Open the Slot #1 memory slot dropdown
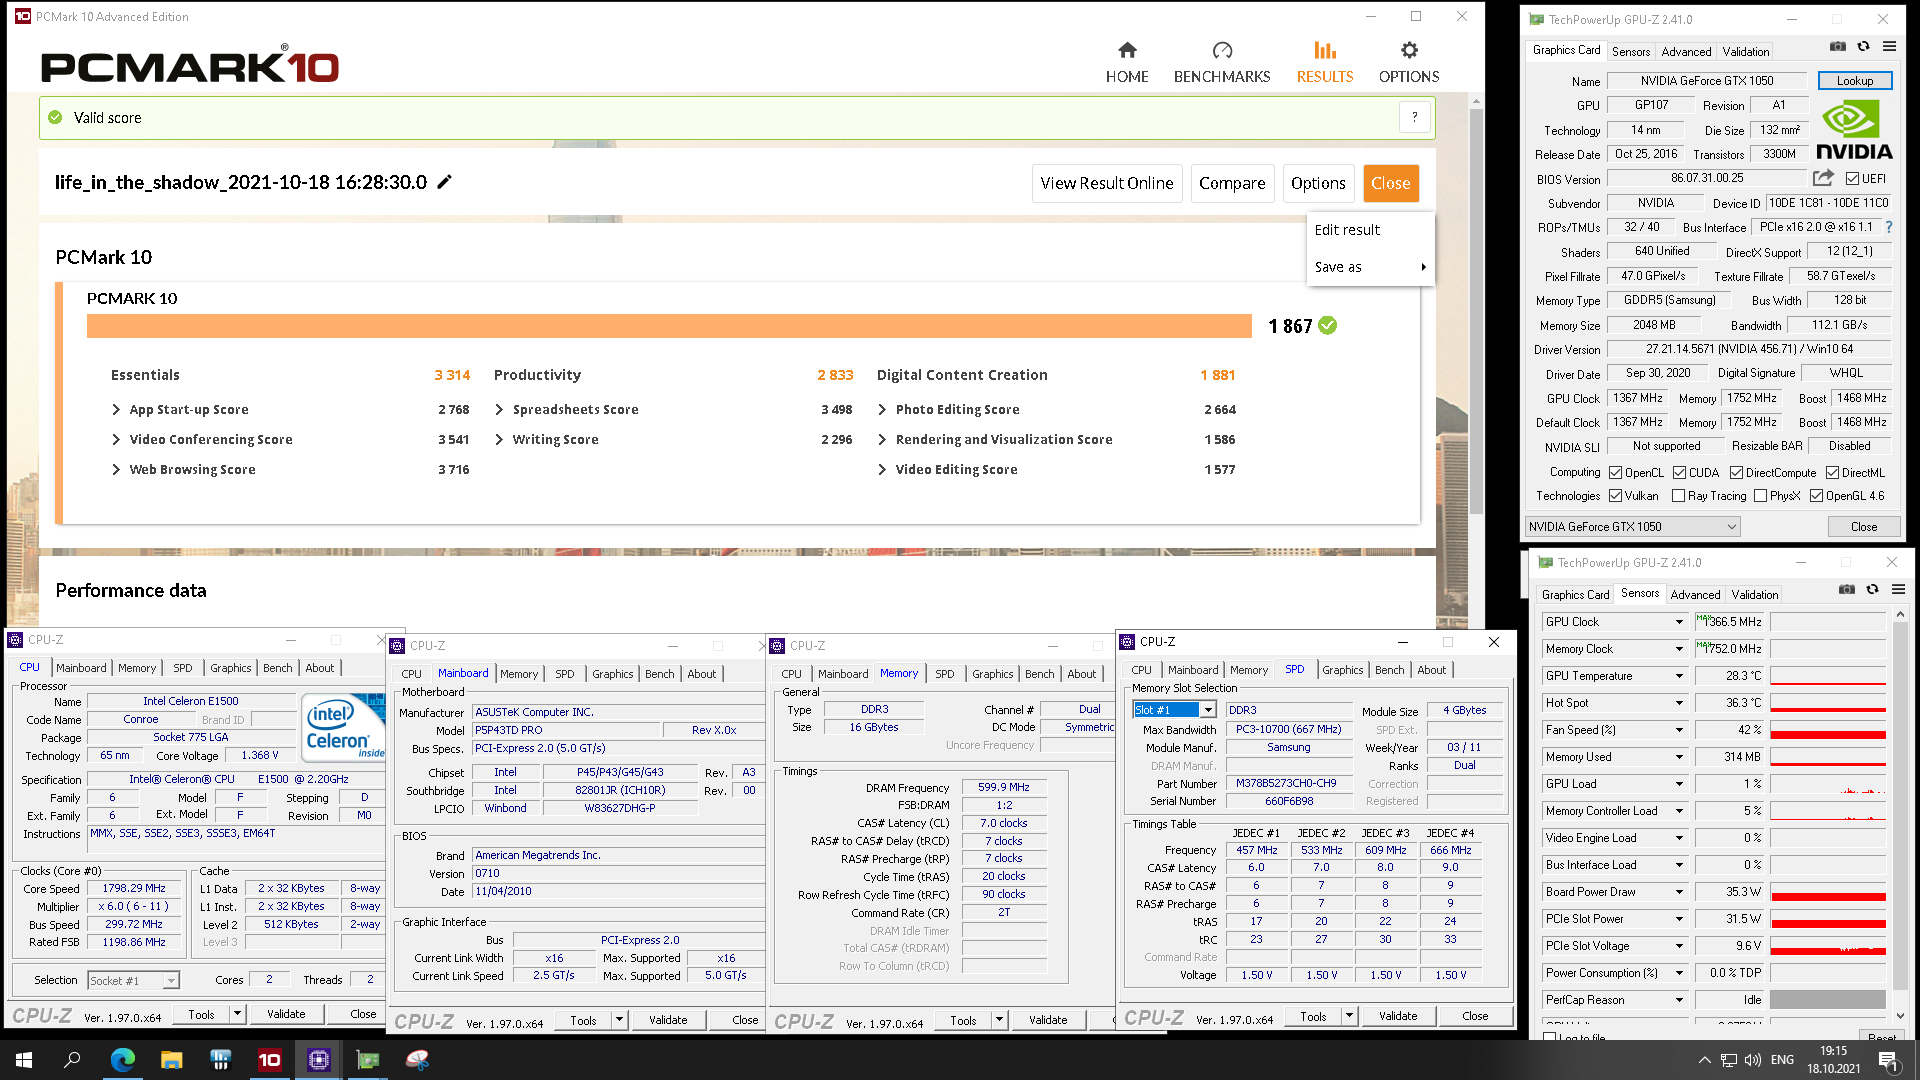 [1174, 709]
